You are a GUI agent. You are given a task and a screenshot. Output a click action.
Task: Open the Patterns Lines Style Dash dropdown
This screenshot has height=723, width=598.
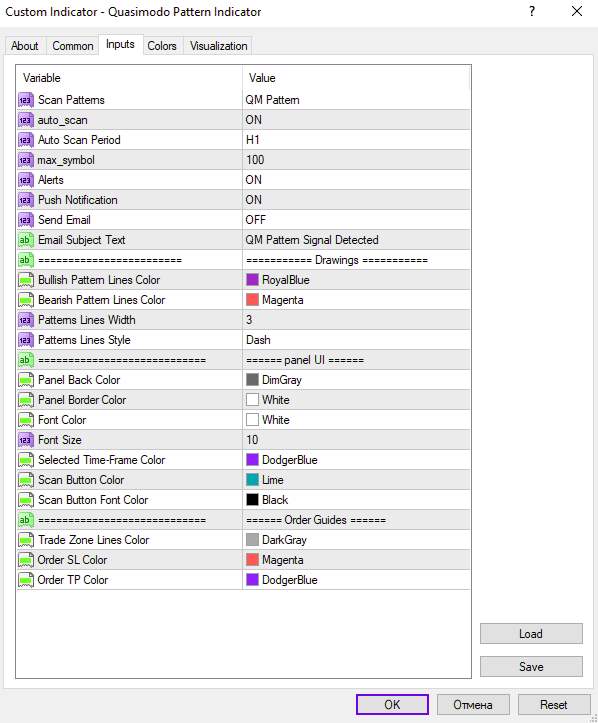click(x=356, y=340)
